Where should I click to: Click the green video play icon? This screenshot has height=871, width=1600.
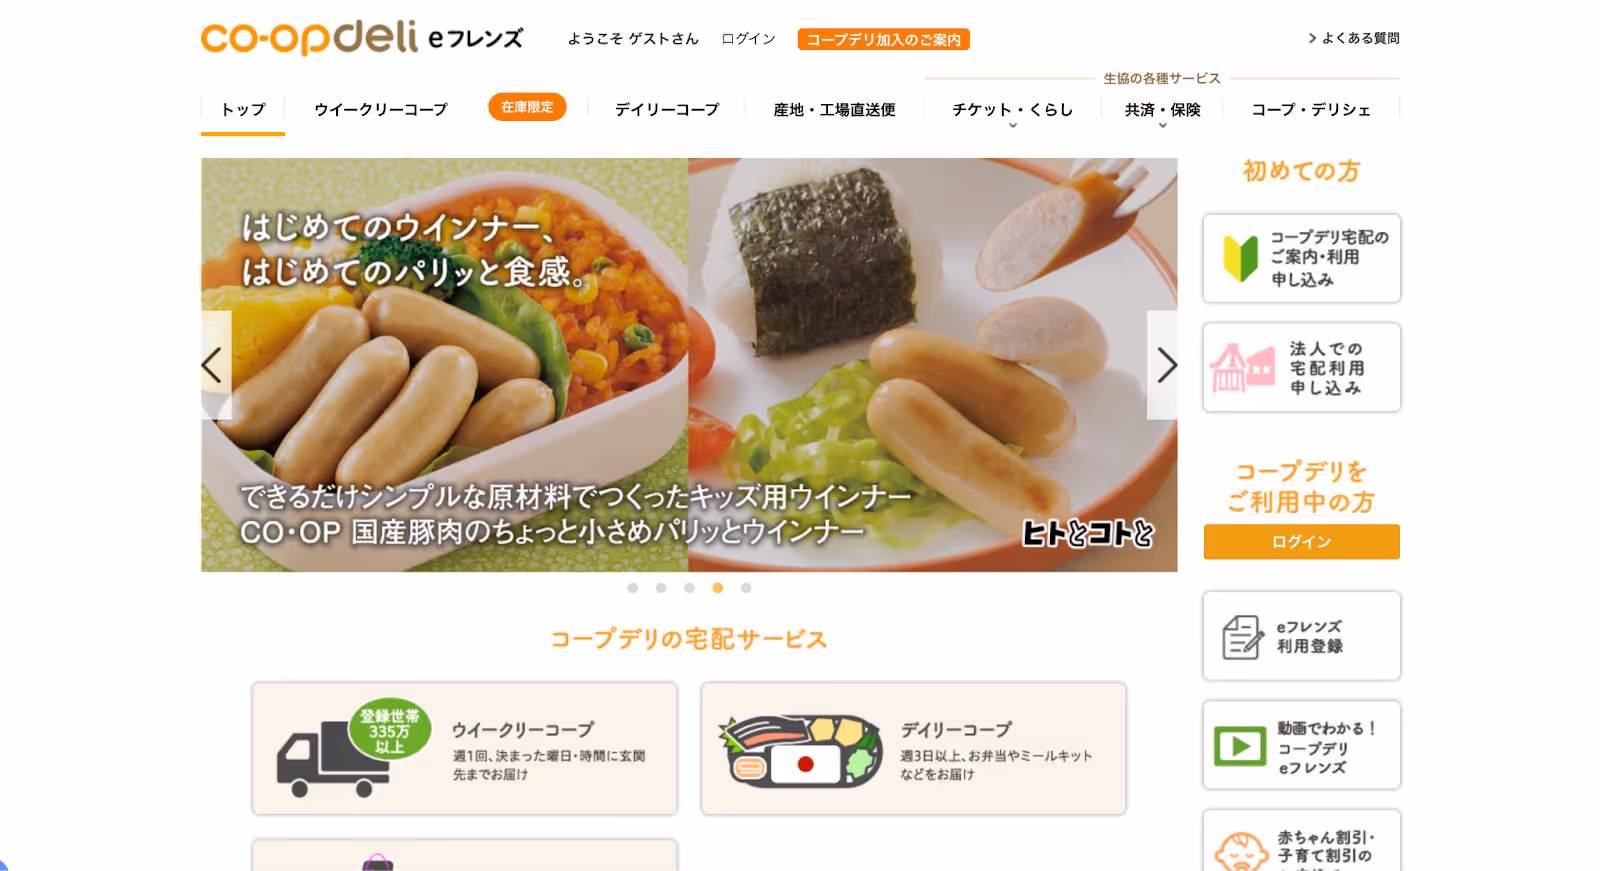click(1240, 746)
